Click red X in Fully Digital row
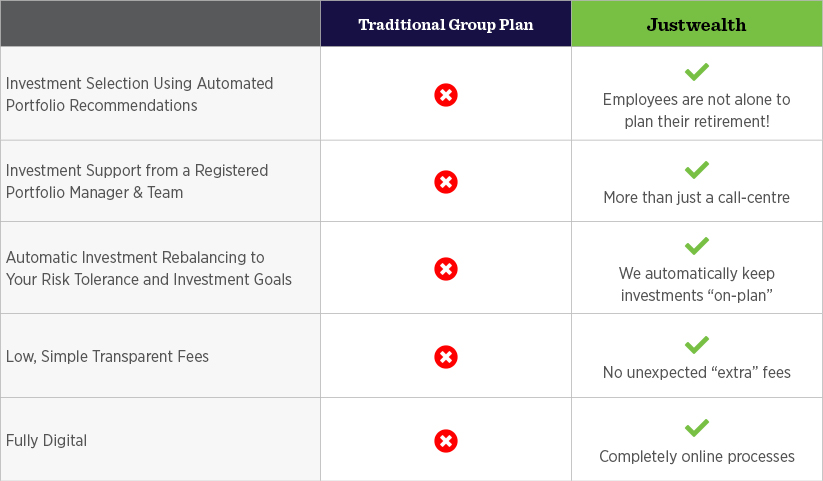This screenshot has height=481, width=823. pyautogui.click(x=446, y=441)
